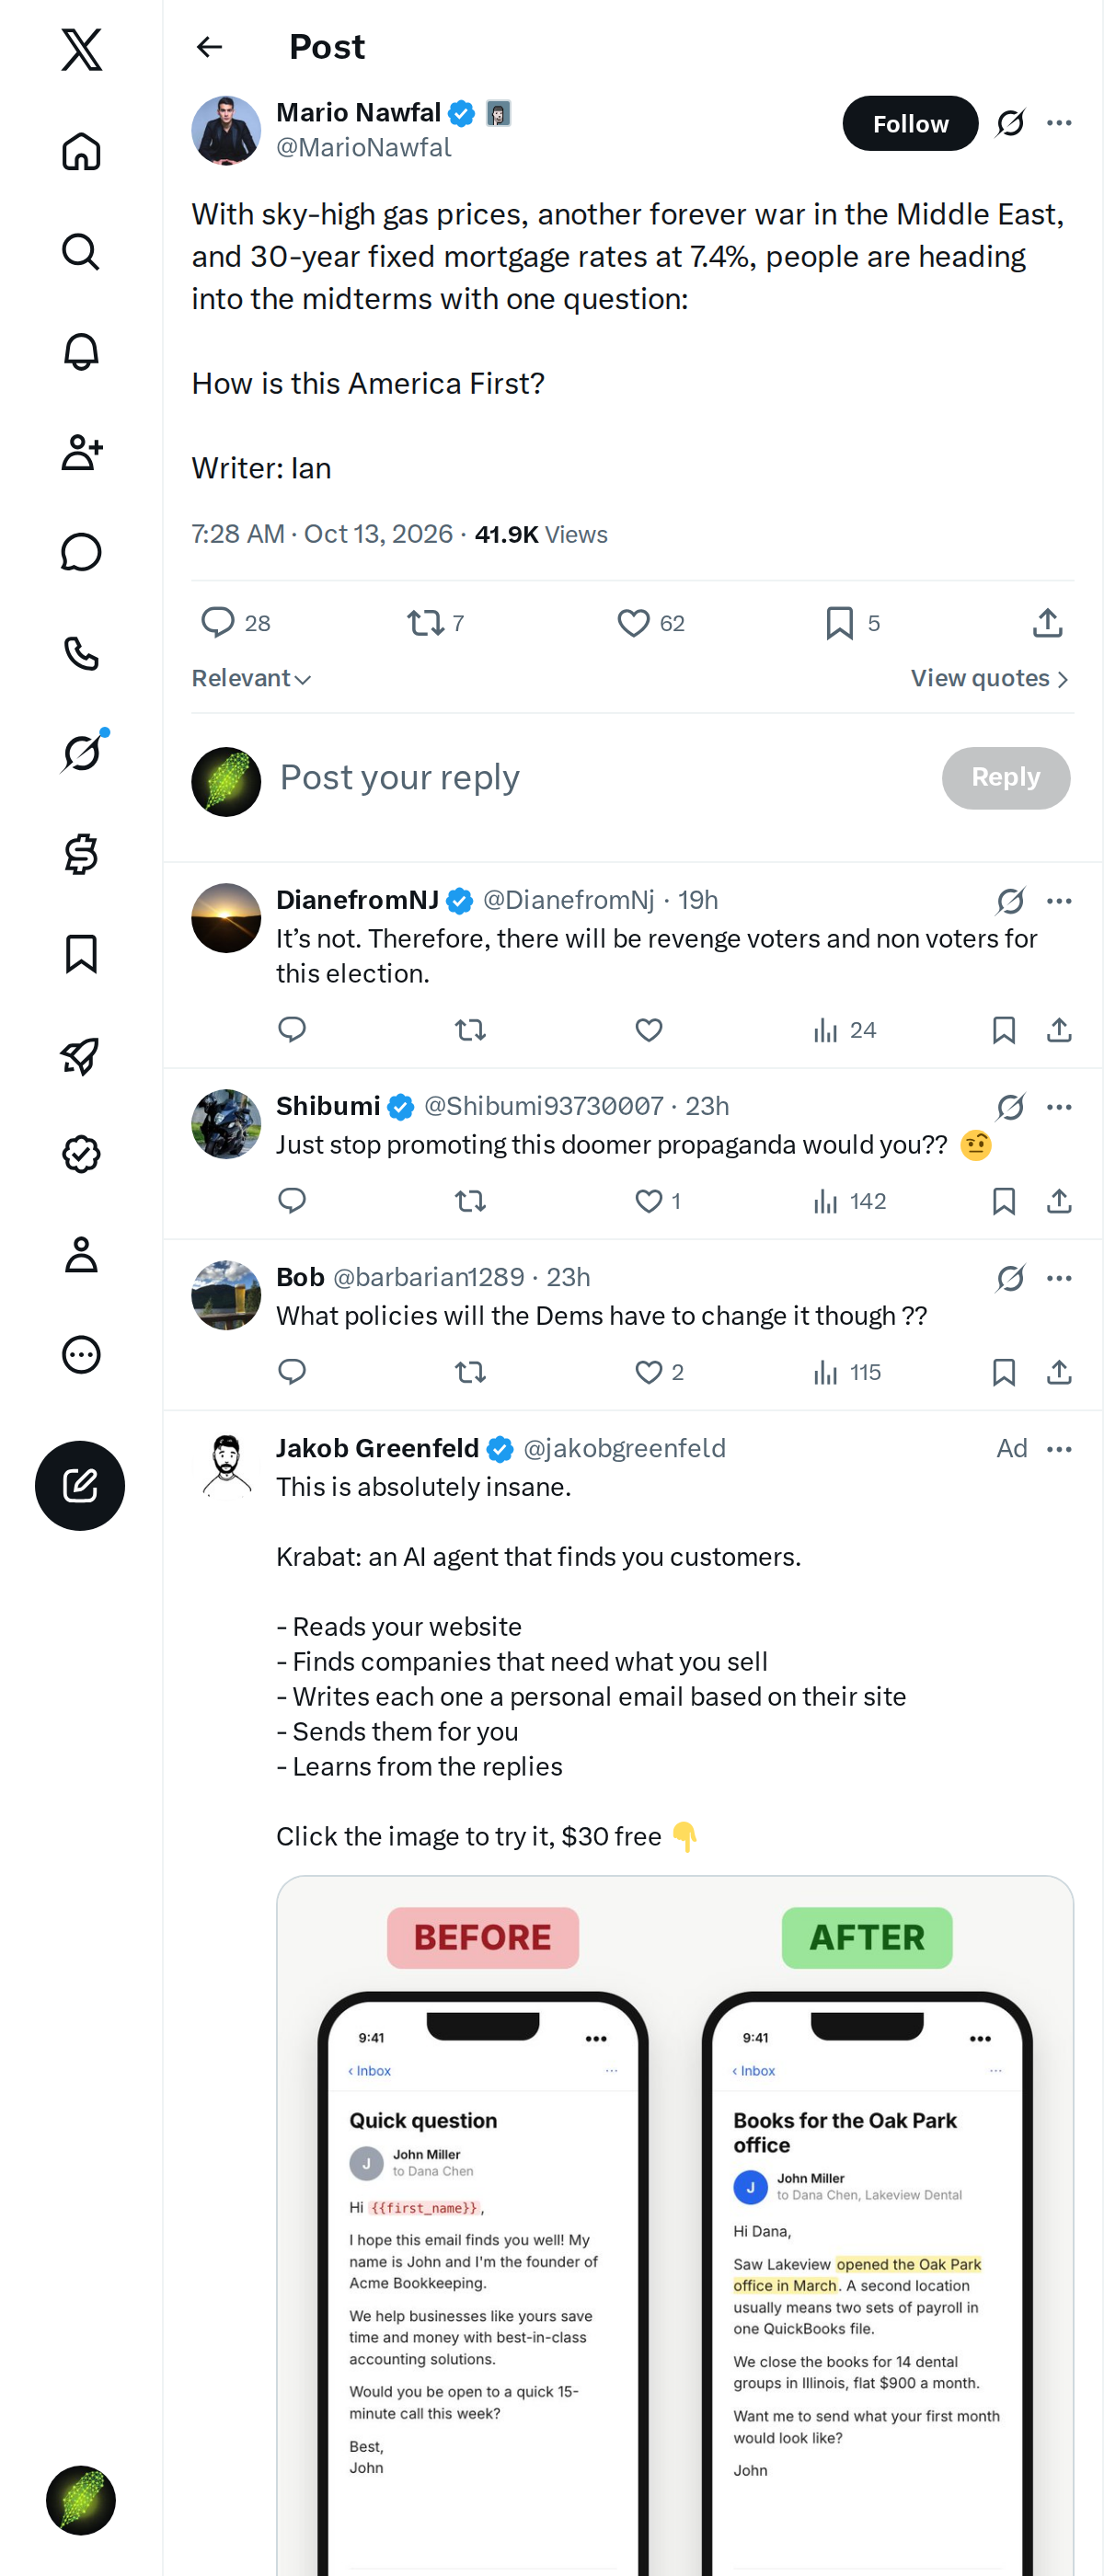The image size is (1104, 2576).
Task: Open more options on Jakob Greenfeld ad
Action: (1059, 1448)
